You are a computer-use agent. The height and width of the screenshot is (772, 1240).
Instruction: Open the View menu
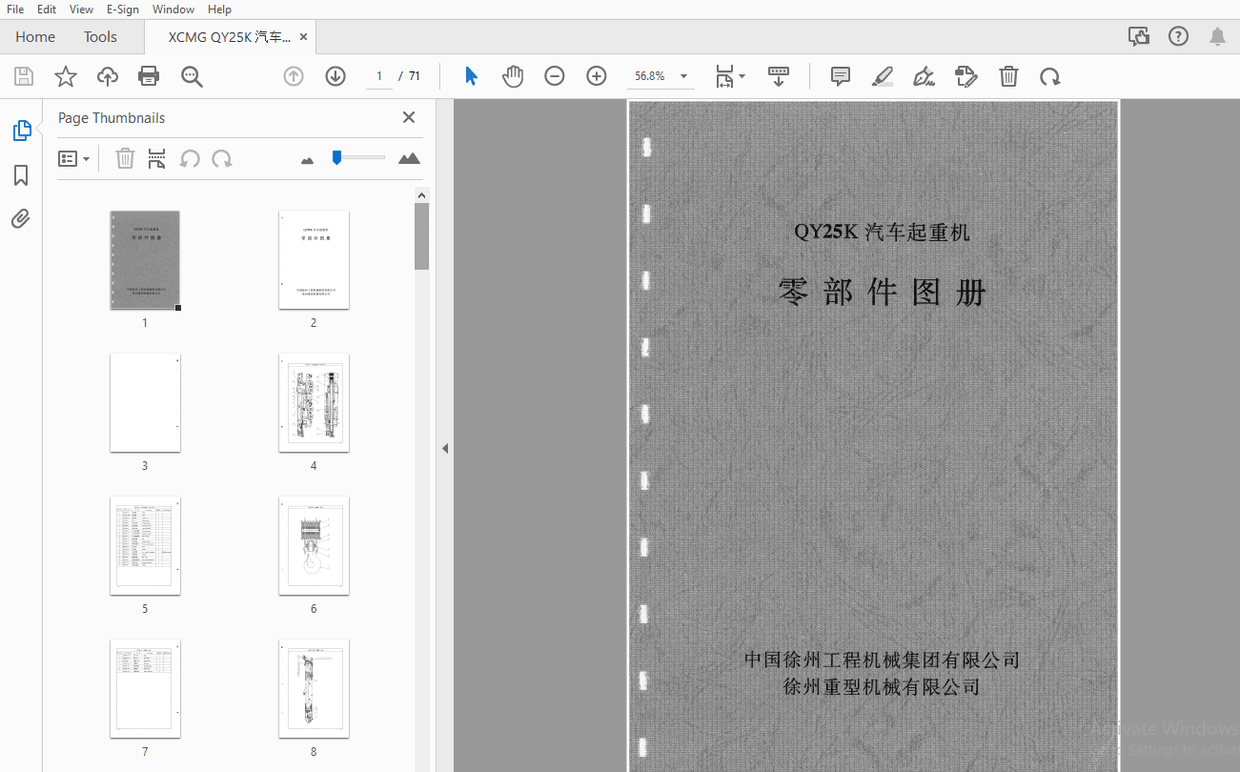point(81,9)
